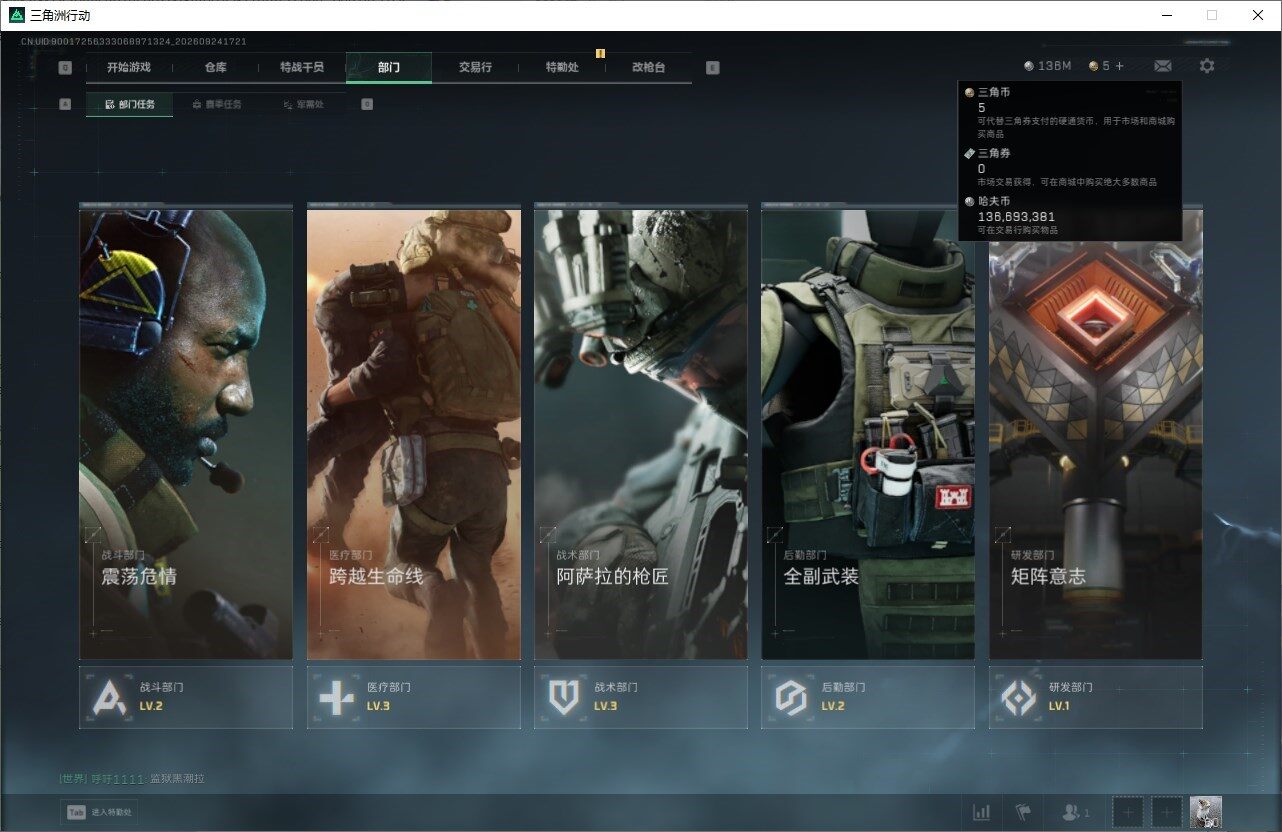Switch to the 赛季任务 sub-tab
1282x832 pixels.
click(x=216, y=104)
